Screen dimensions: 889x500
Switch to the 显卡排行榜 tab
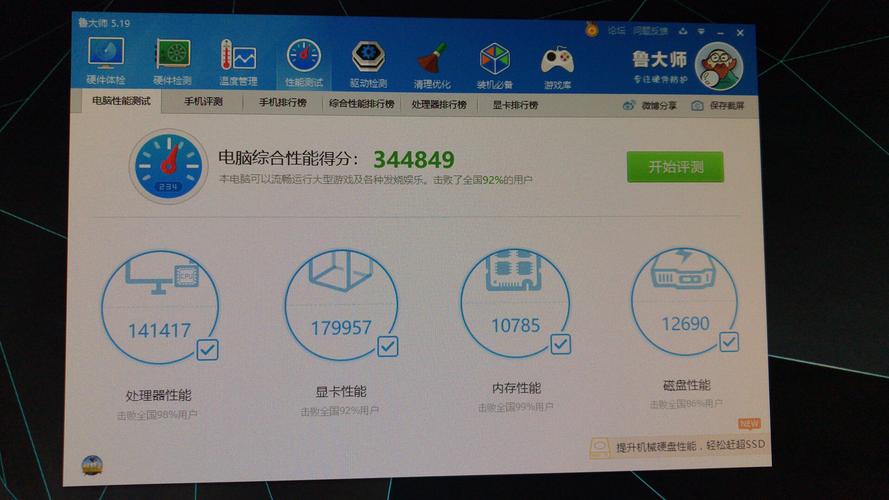click(x=514, y=104)
